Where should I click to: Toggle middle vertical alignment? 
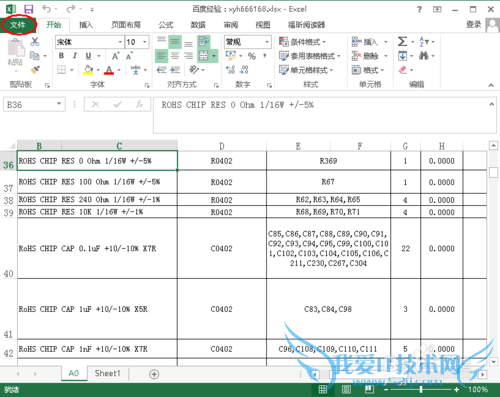pos(175,42)
